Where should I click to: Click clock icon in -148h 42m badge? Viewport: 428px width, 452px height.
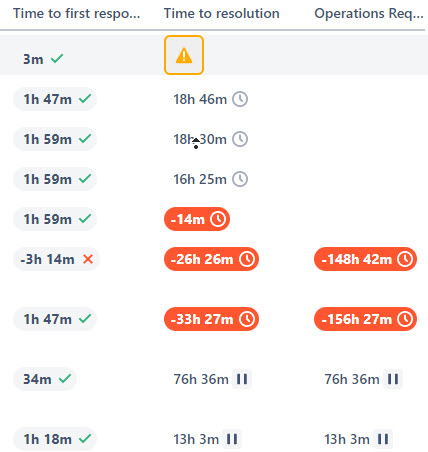pyautogui.click(x=405, y=259)
